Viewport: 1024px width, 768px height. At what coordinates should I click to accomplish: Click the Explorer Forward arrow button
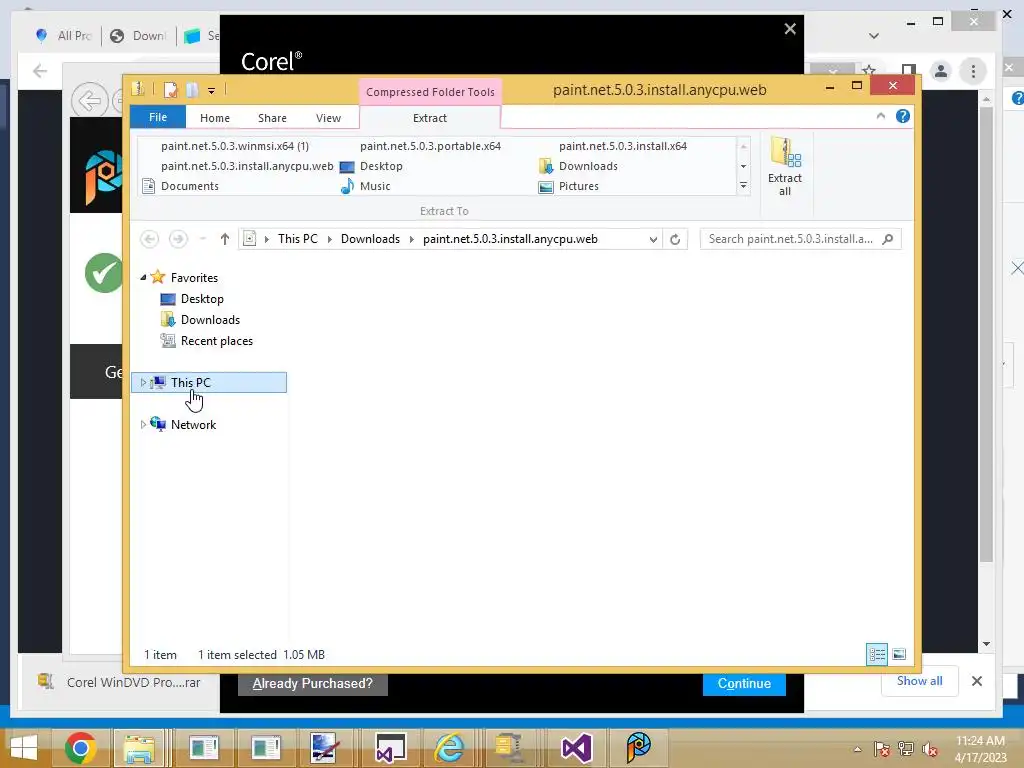(178, 239)
